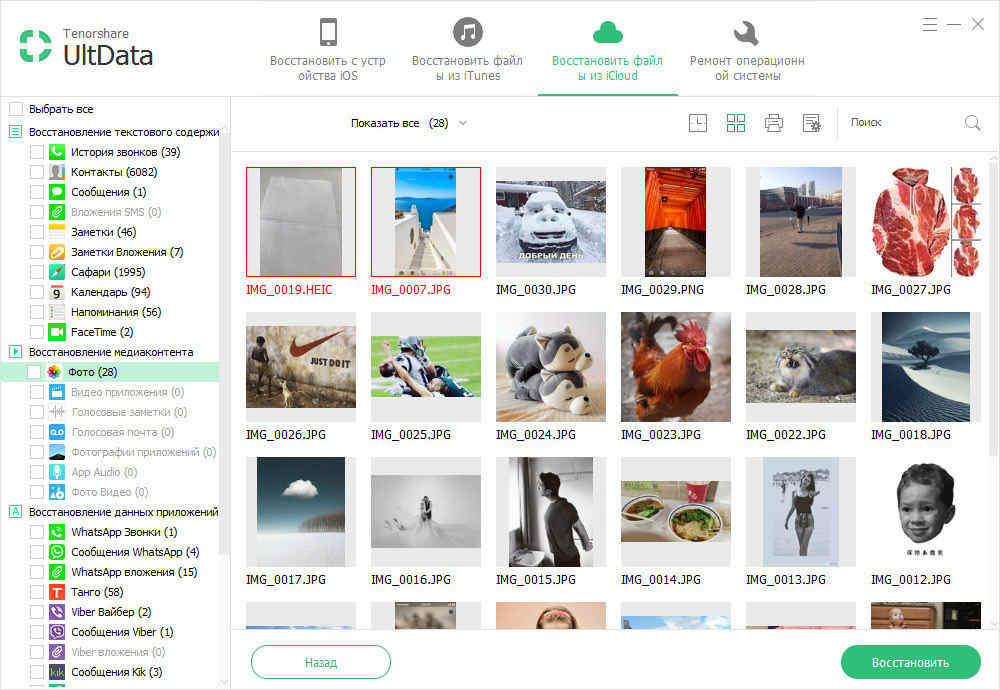Click the print icon
This screenshot has width=1000, height=690.
[774, 123]
